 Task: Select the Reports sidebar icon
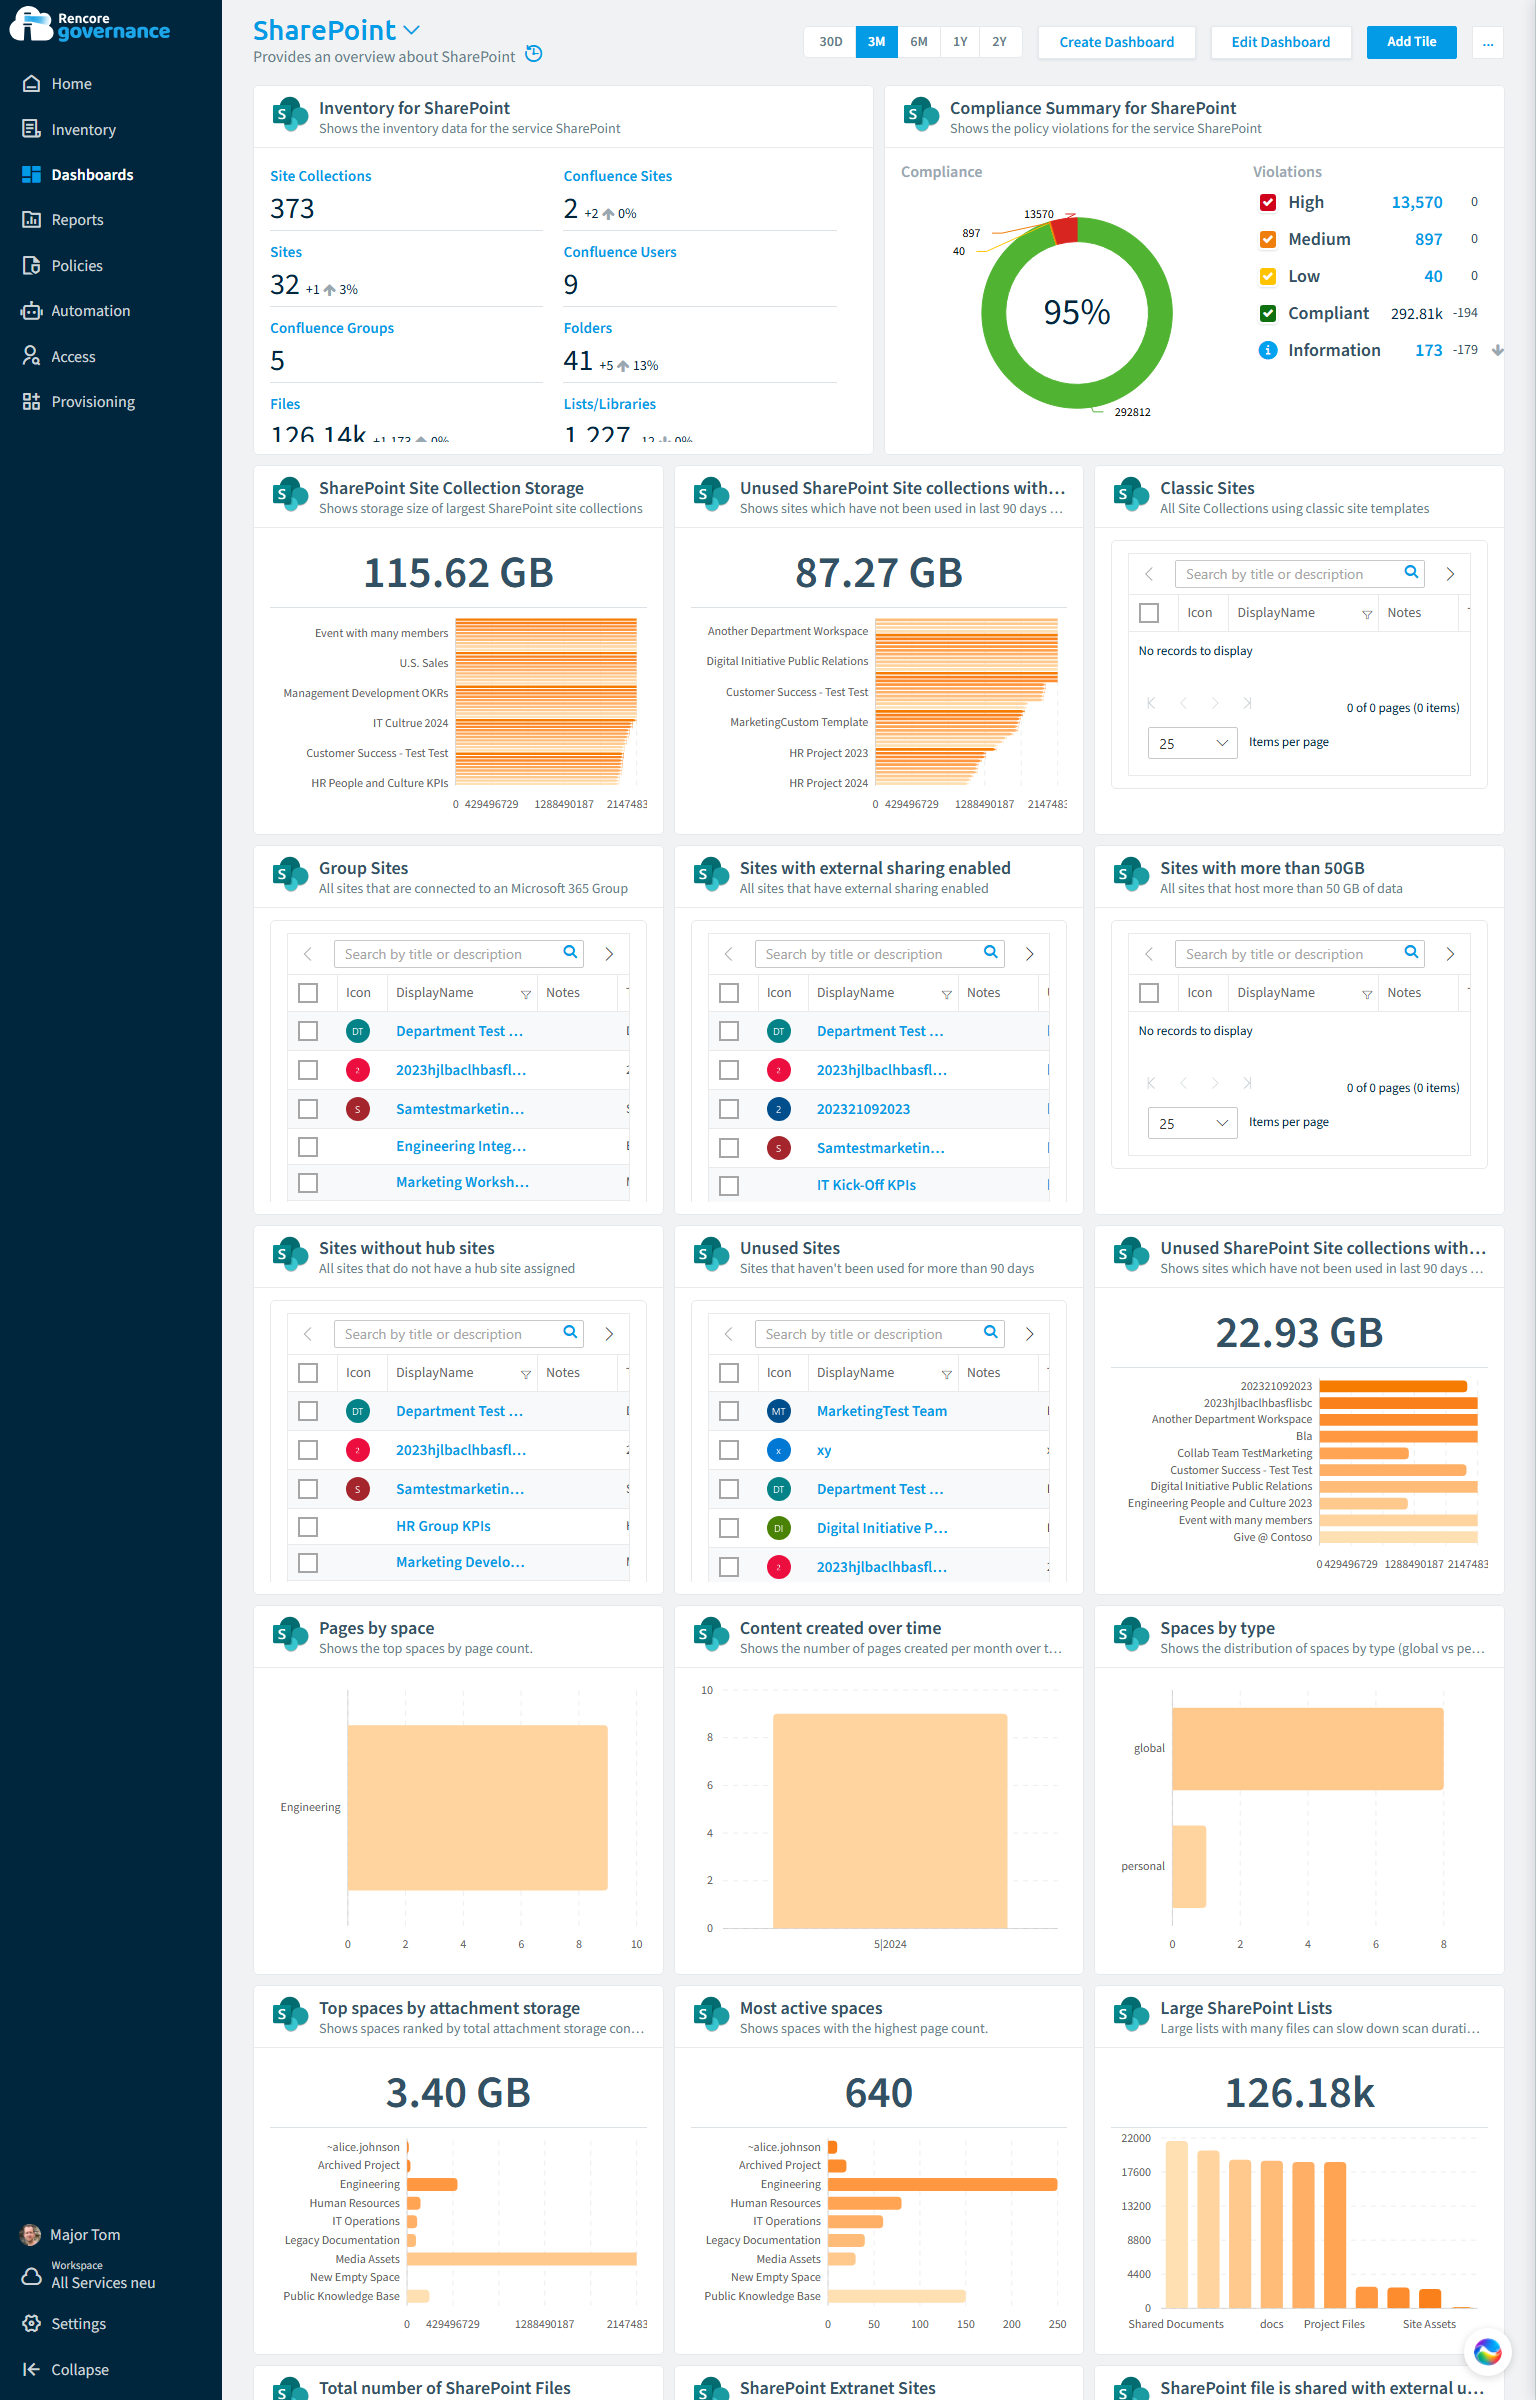point(31,220)
